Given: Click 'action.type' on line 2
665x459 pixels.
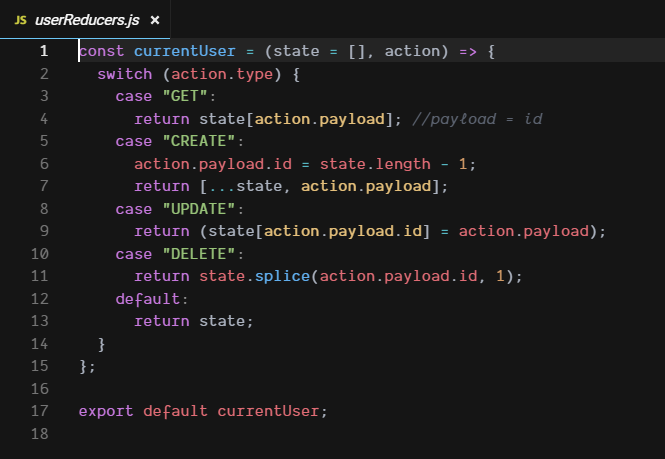Looking at the screenshot, I should (222, 74).
